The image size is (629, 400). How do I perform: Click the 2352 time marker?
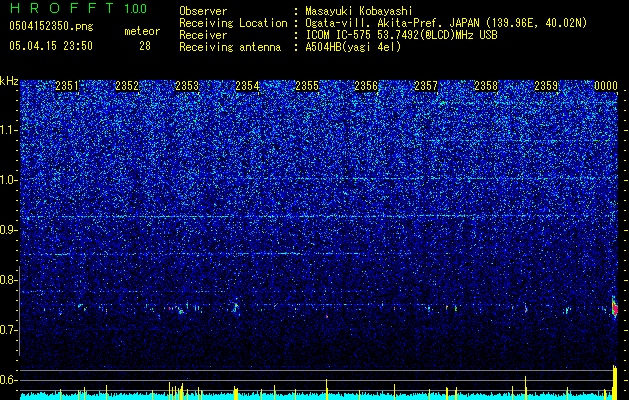click(127, 85)
